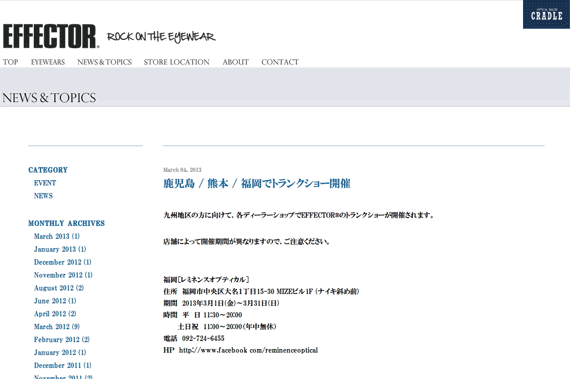This screenshot has height=379, width=570.
Task: Open April 2012 archive
Action: click(x=55, y=314)
